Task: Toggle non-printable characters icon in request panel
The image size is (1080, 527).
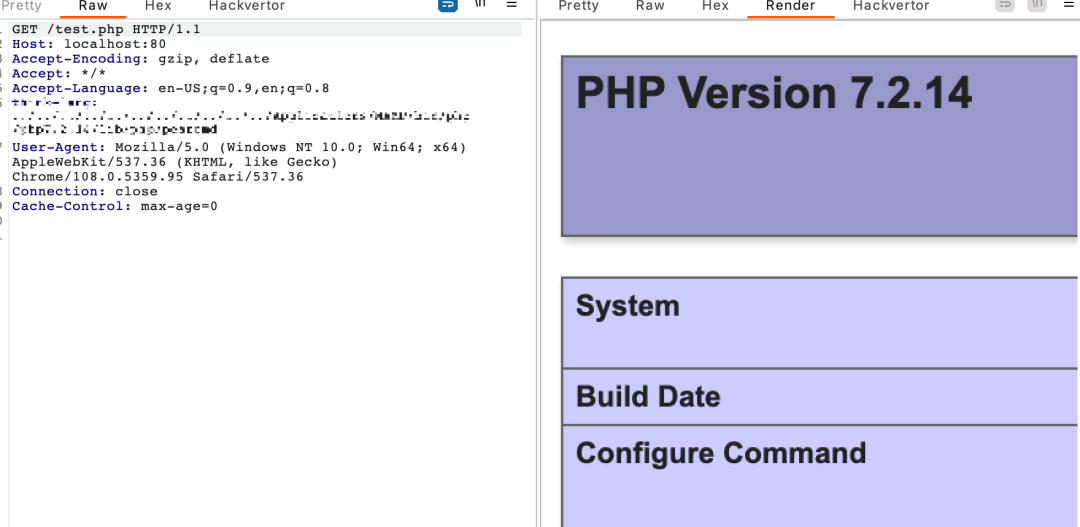Action: tap(480, 5)
